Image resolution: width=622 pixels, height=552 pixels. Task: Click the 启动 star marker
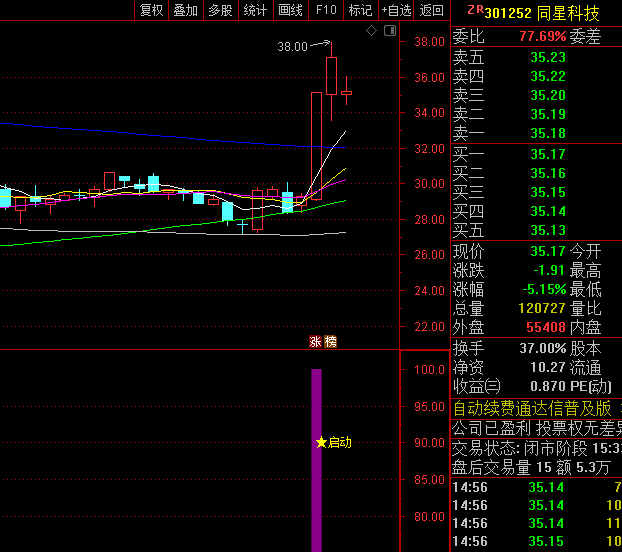334,442
